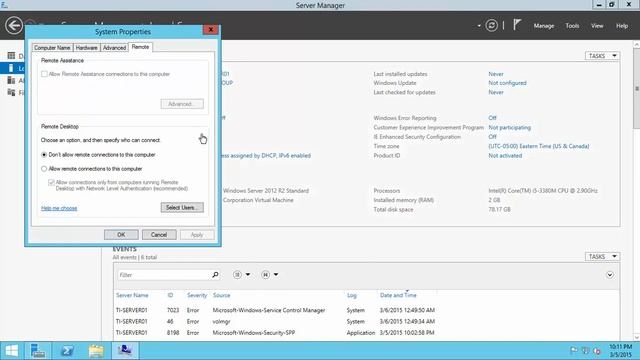Image resolution: width=640 pixels, height=360 pixels.
Task: Click the Dashboard icon in the sidebar
Action: pyautogui.click(x=11, y=56)
